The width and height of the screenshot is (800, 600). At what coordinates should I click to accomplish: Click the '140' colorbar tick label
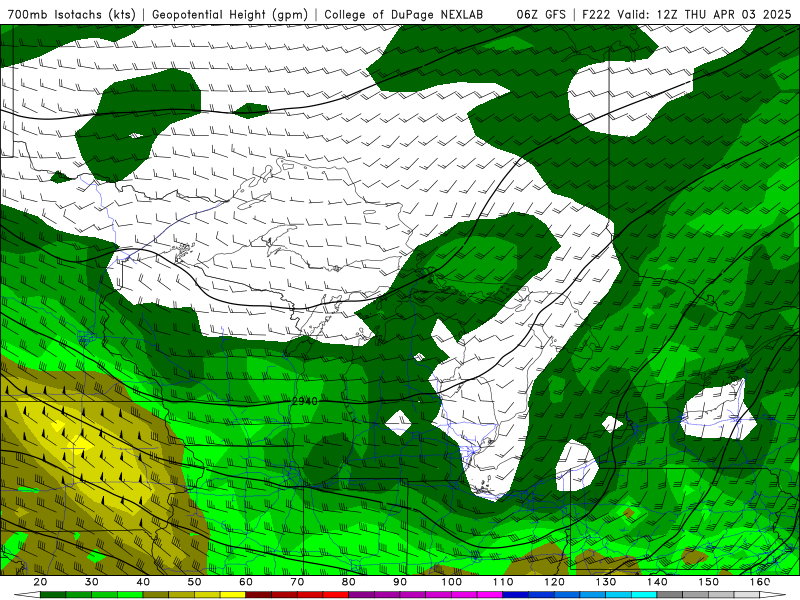(x=657, y=582)
